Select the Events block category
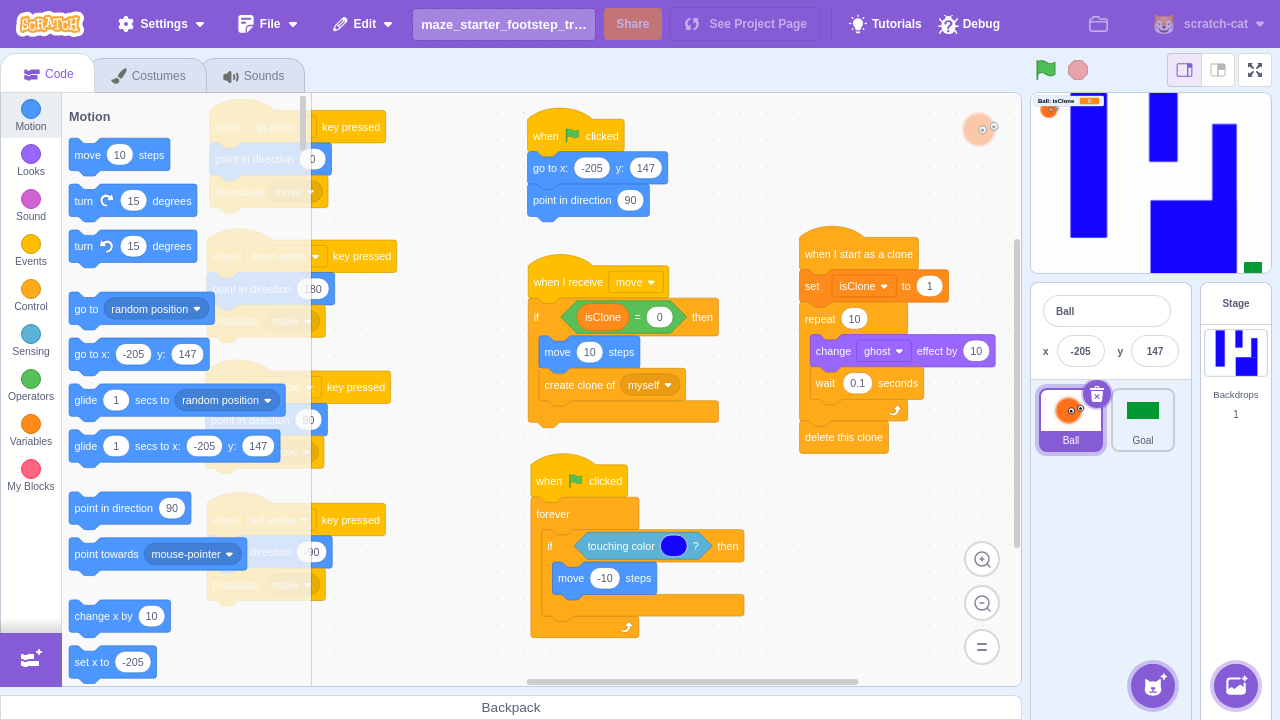 point(31,251)
